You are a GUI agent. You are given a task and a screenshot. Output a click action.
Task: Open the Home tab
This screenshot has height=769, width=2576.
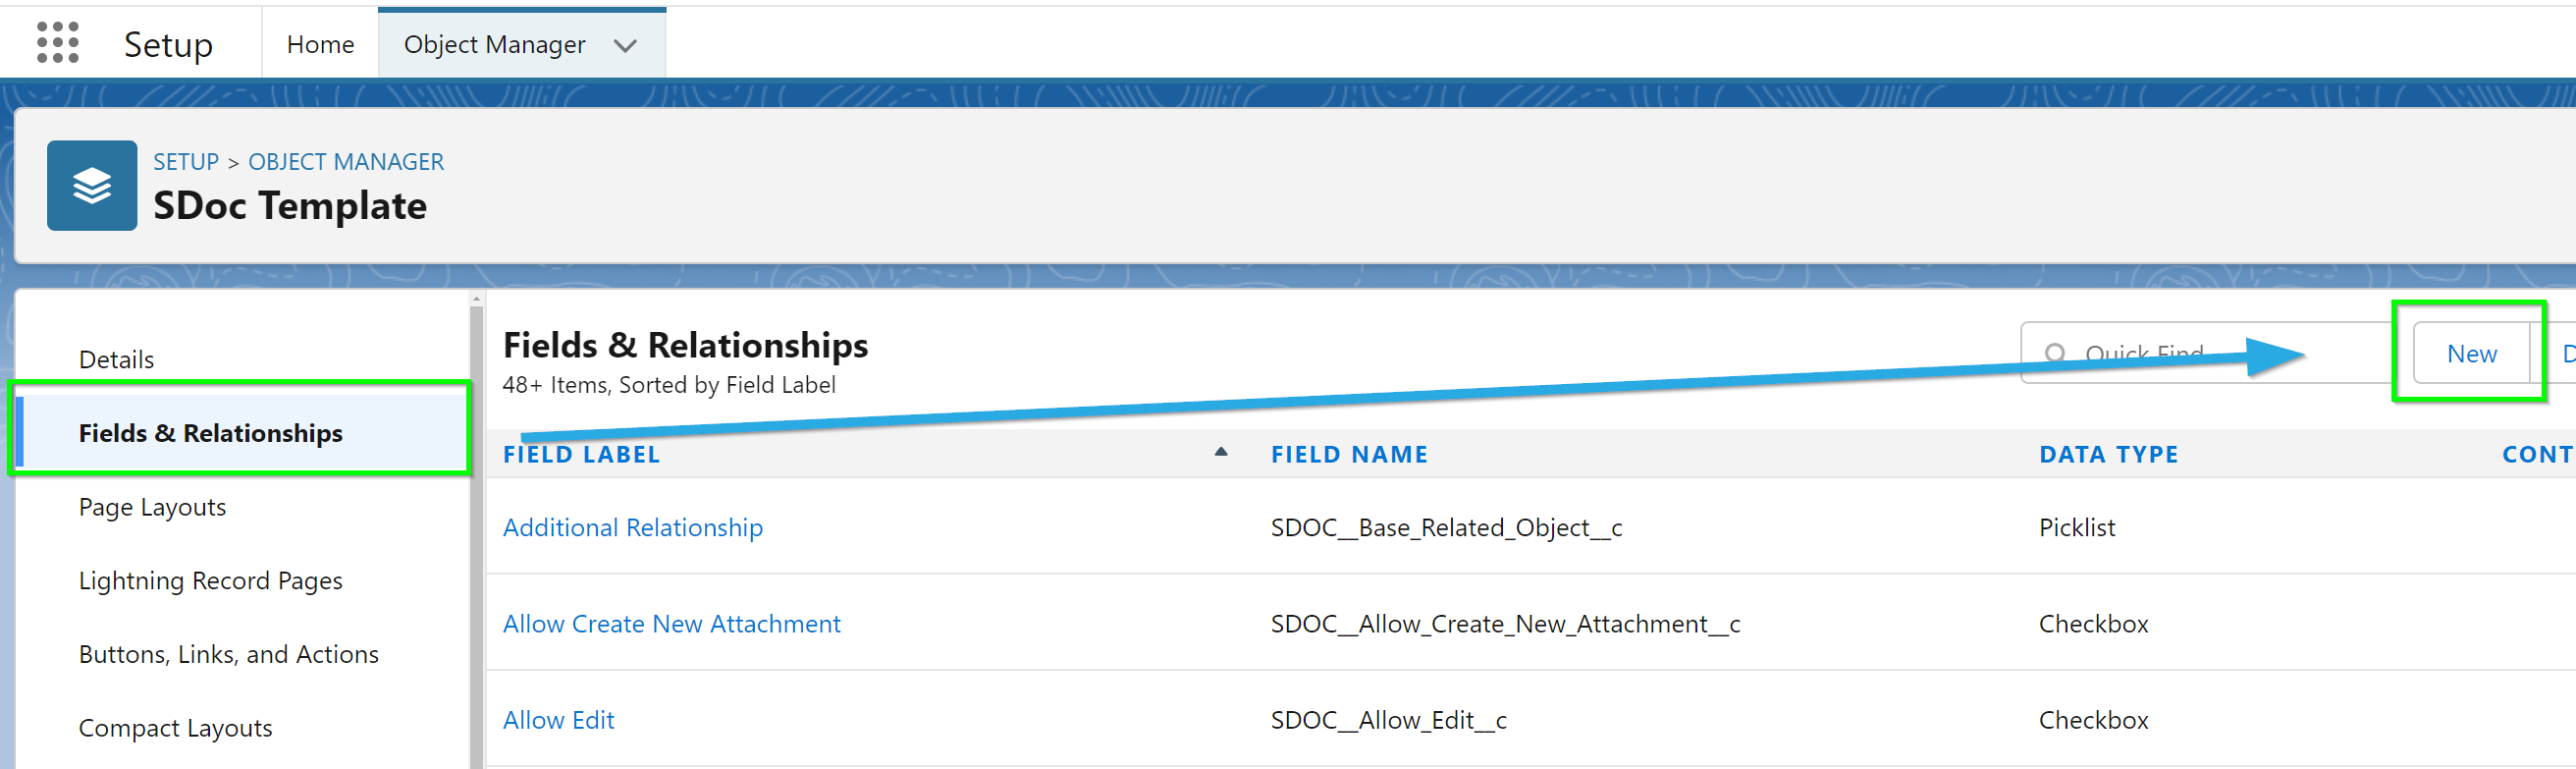tap(320, 44)
